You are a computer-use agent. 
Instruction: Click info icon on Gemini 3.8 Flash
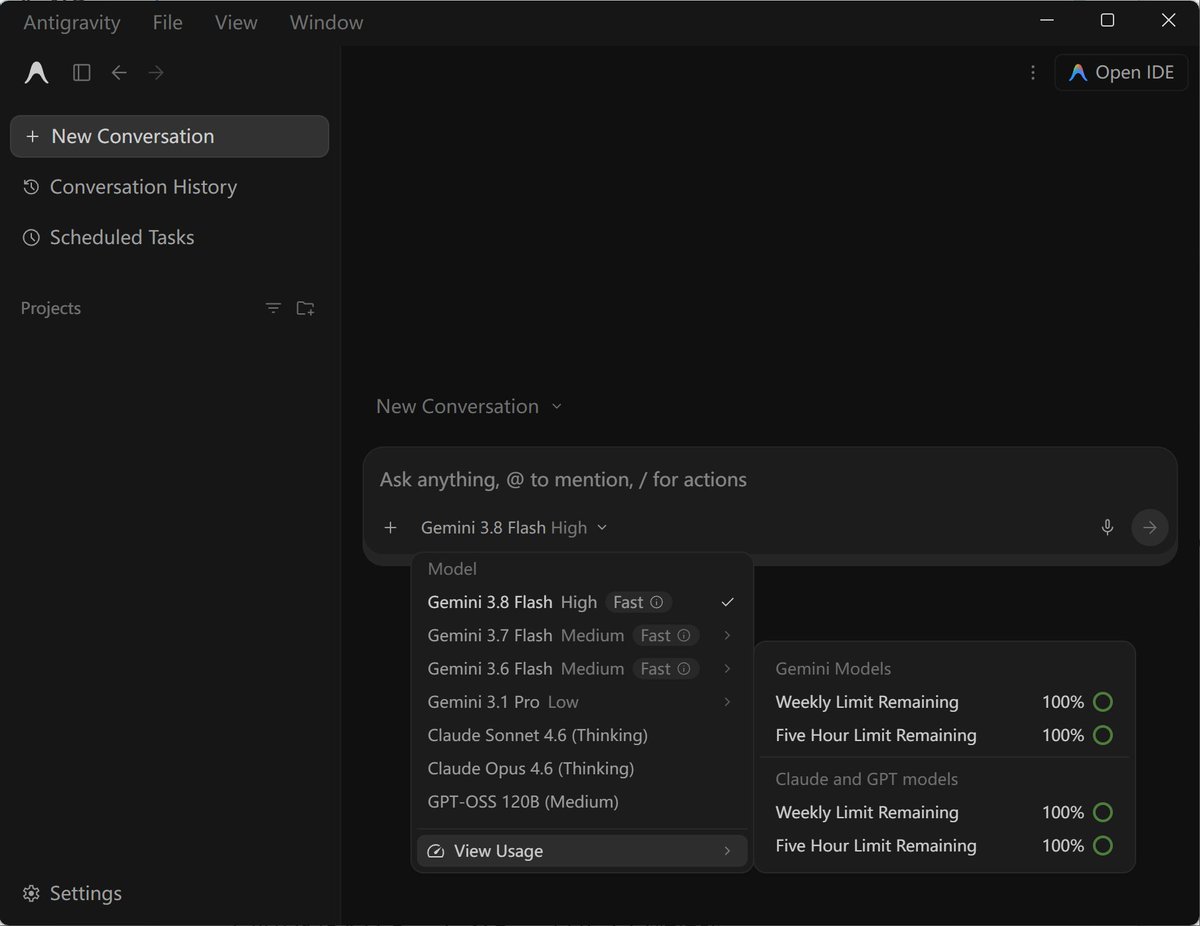657,602
